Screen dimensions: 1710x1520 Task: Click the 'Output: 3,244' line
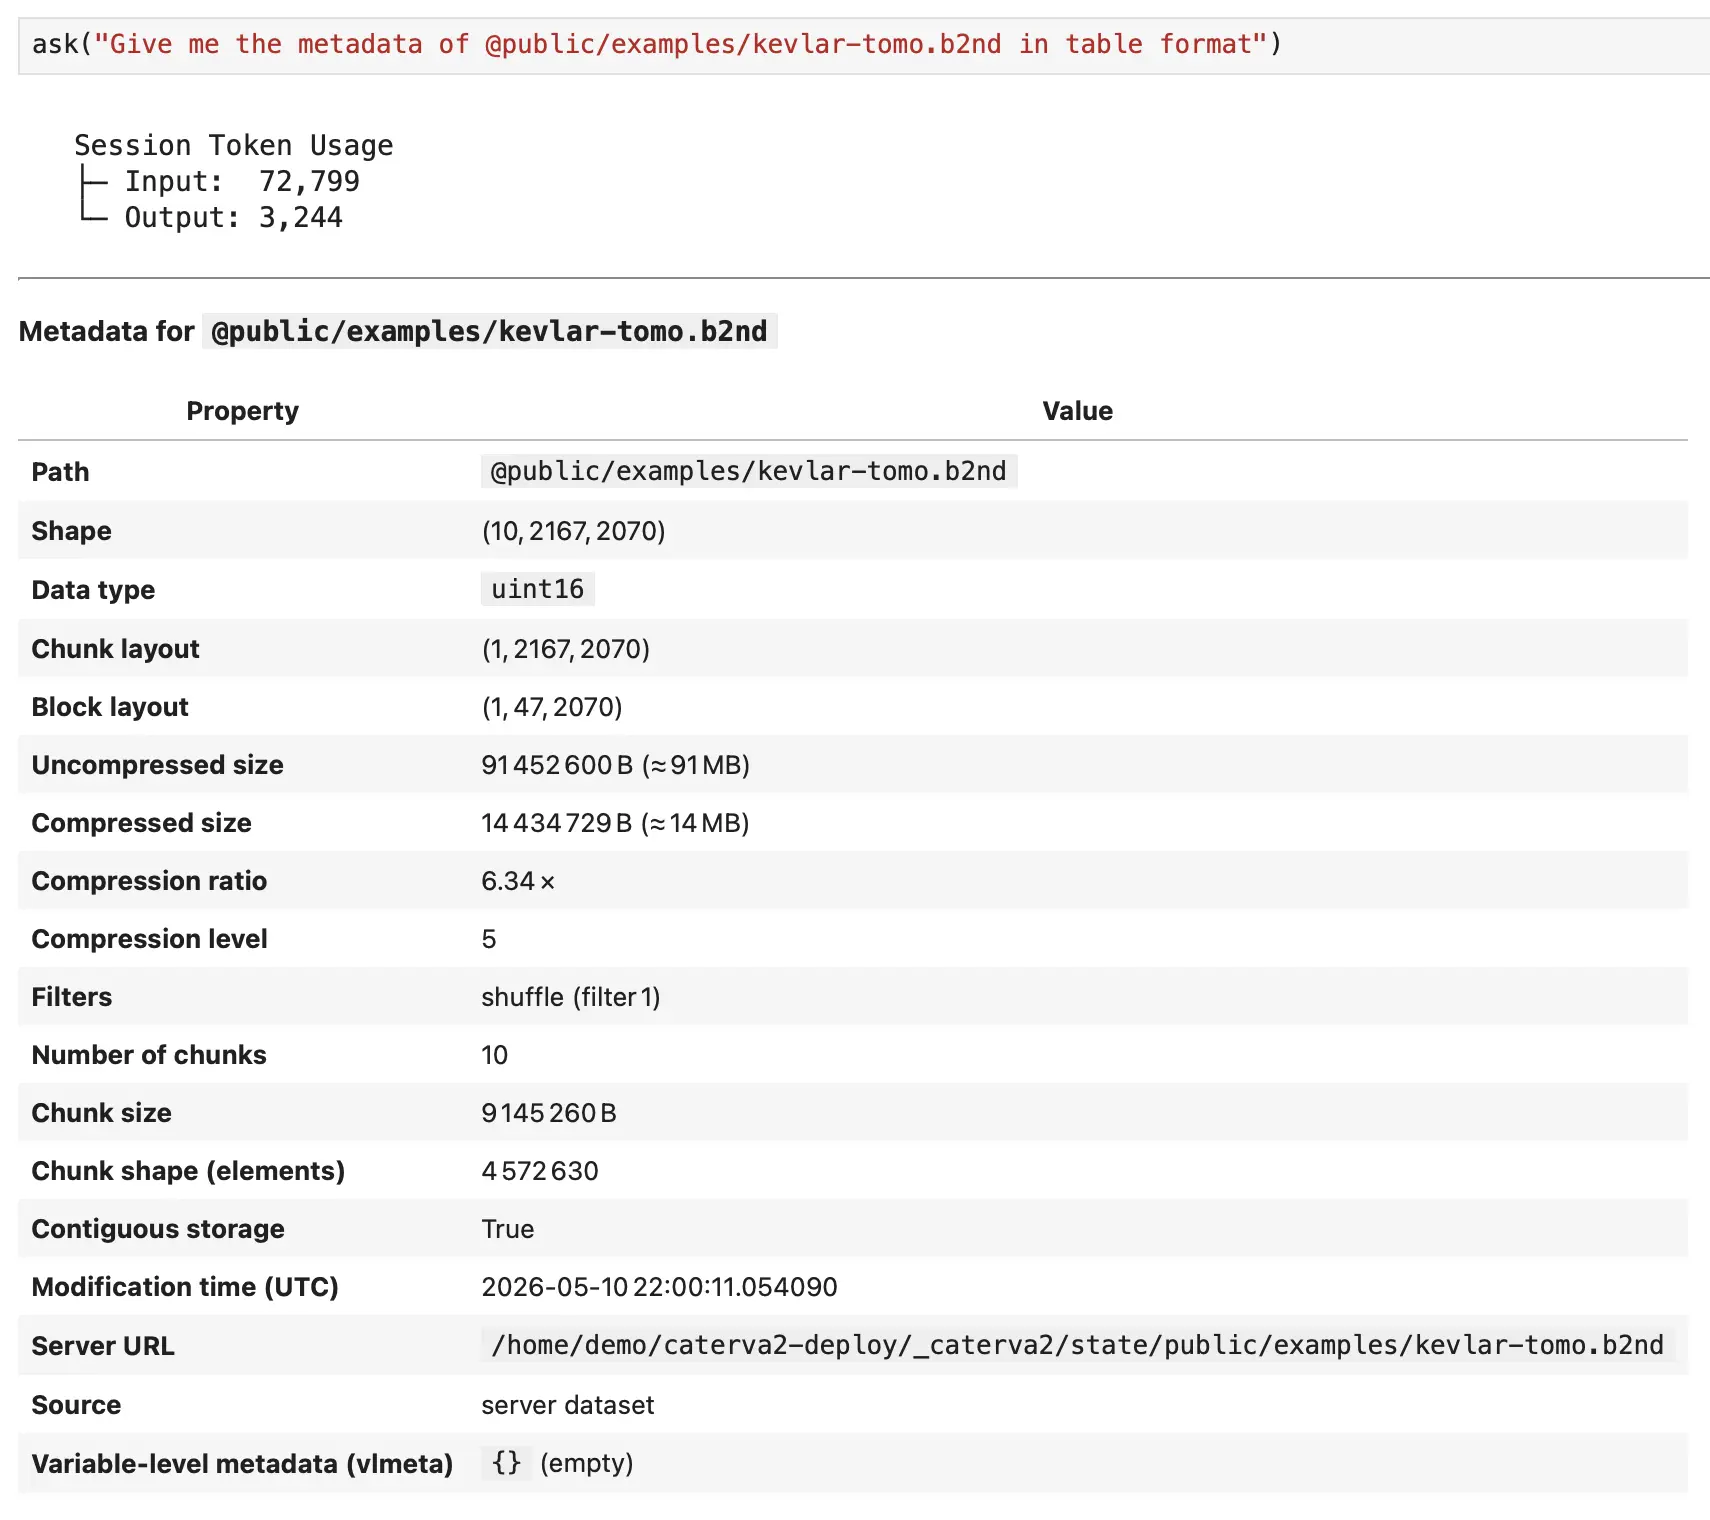coord(234,218)
